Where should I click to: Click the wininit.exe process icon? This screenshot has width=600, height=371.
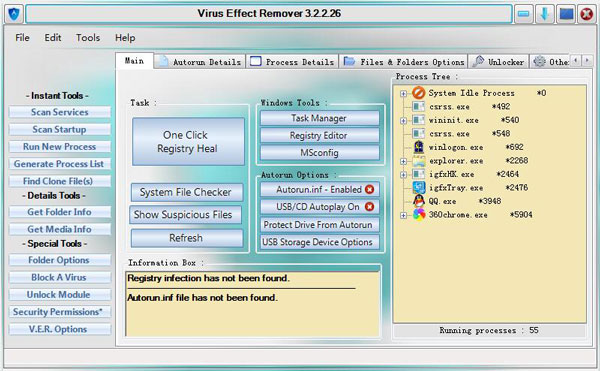[x=419, y=120]
